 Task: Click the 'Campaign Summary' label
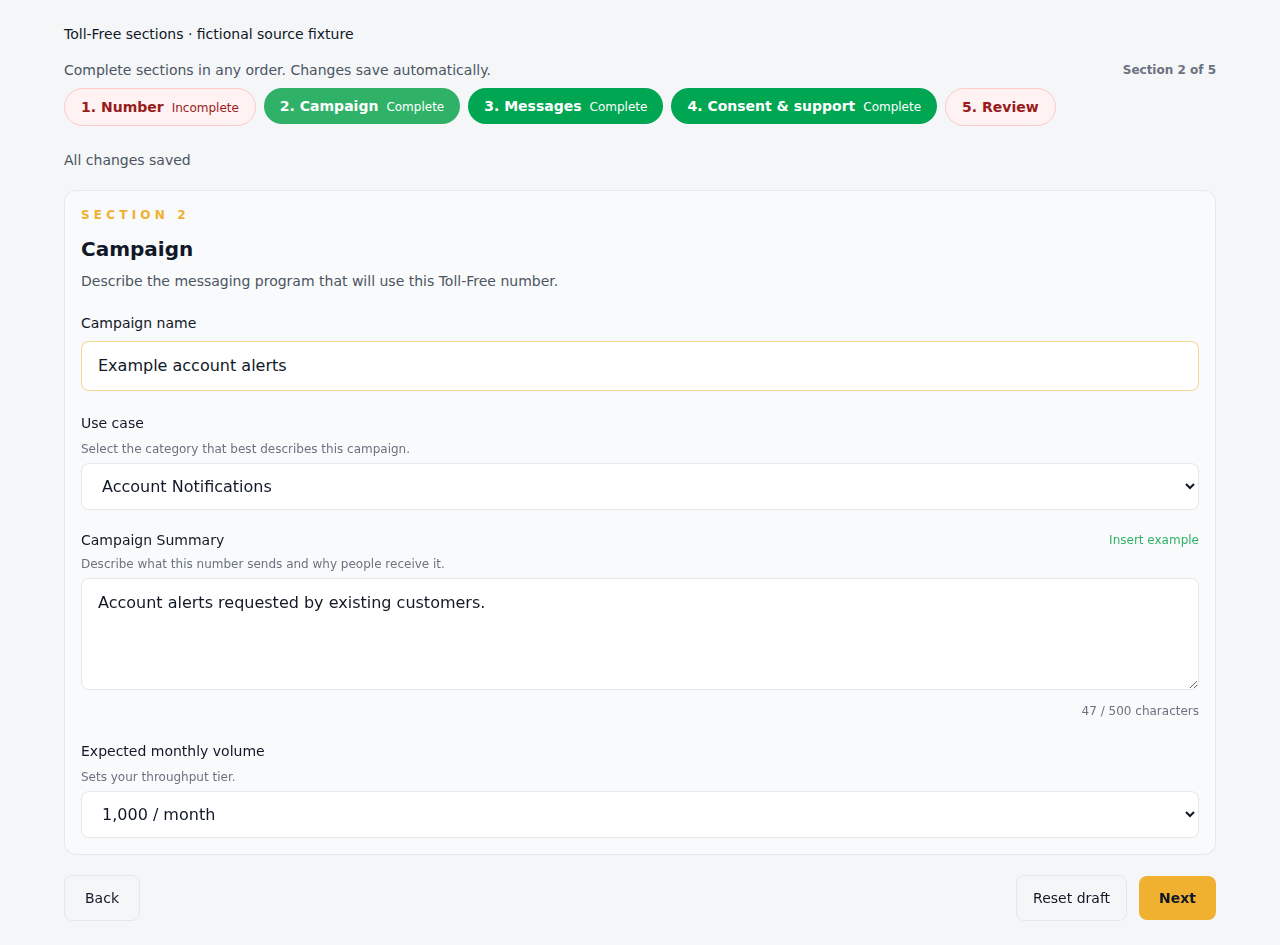click(x=152, y=540)
